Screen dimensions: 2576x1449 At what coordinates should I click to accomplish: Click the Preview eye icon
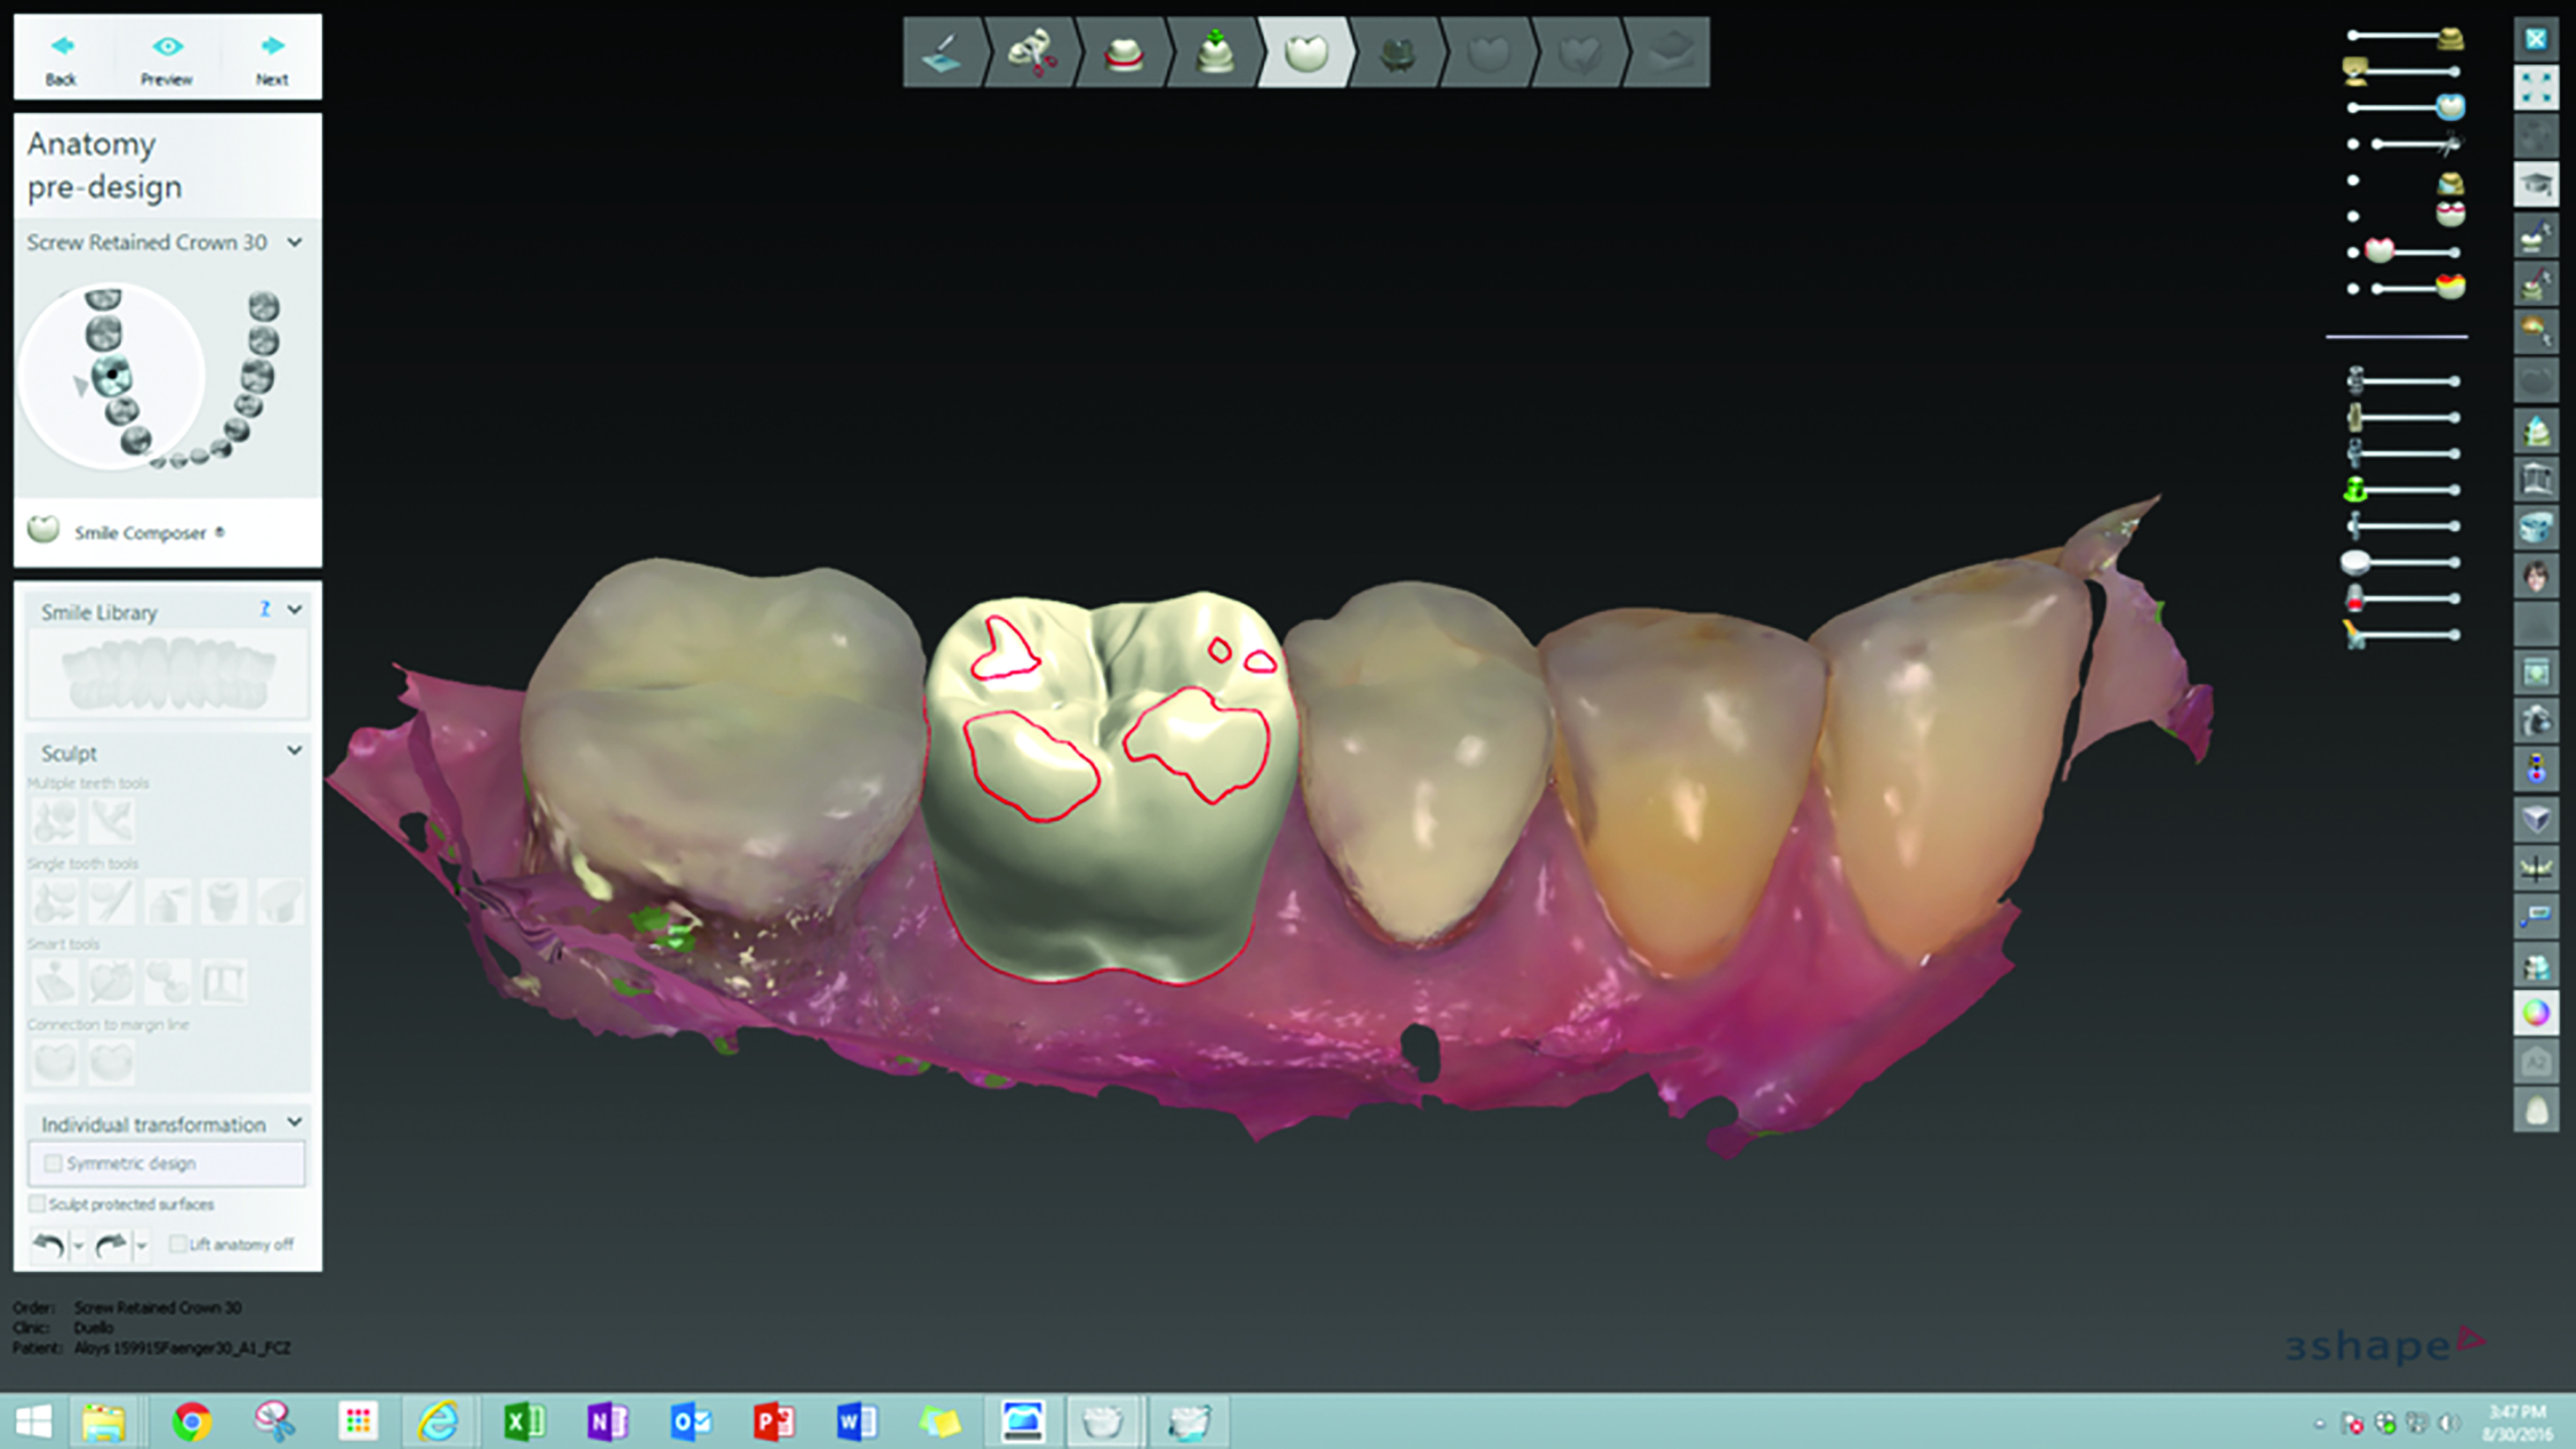[x=167, y=58]
